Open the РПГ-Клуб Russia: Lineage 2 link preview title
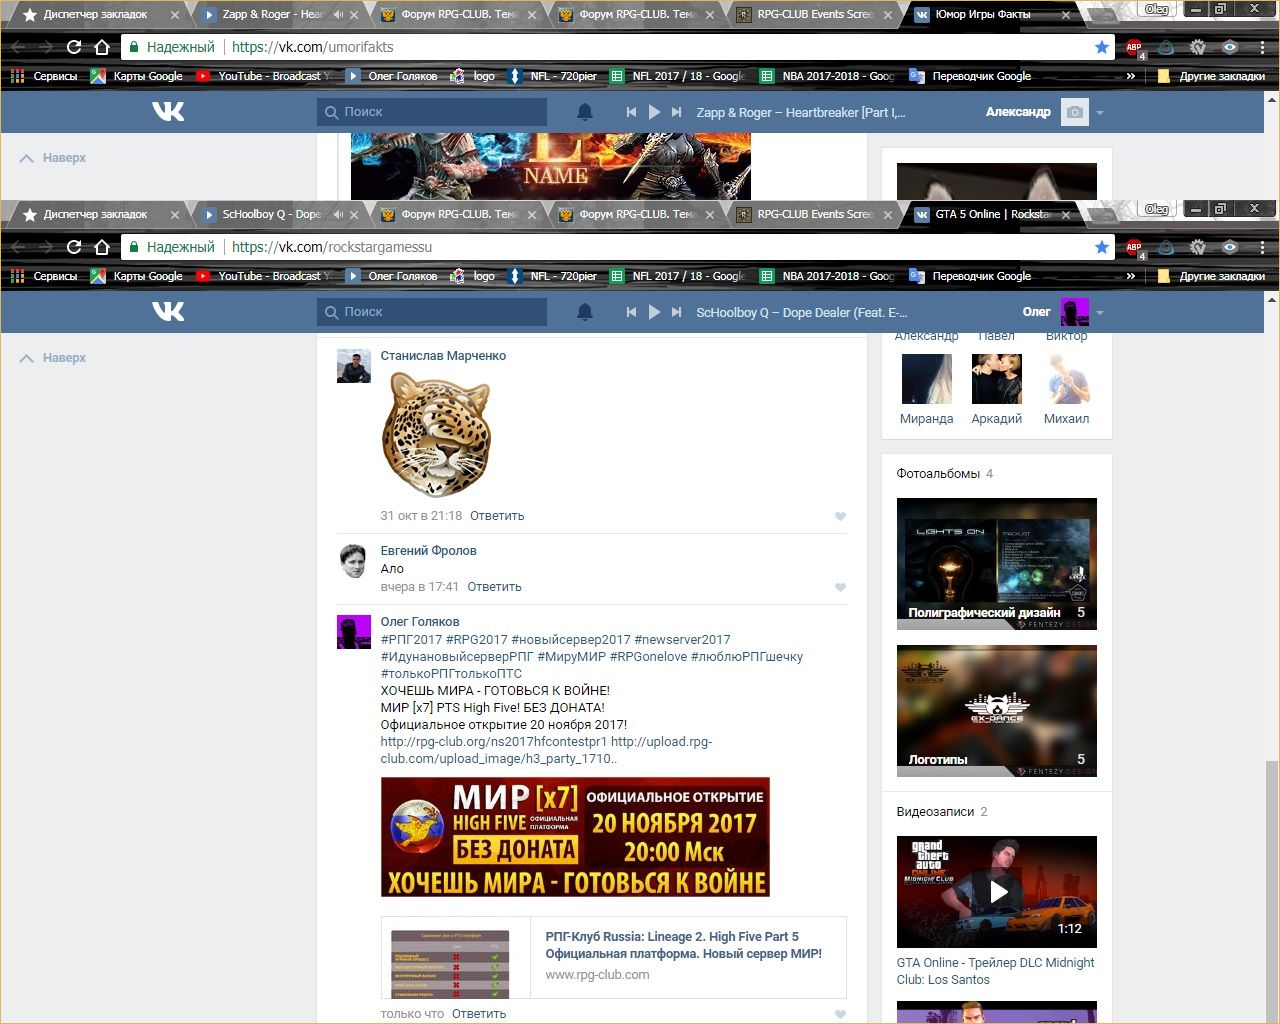Image resolution: width=1280 pixels, height=1024 pixels. click(x=684, y=945)
